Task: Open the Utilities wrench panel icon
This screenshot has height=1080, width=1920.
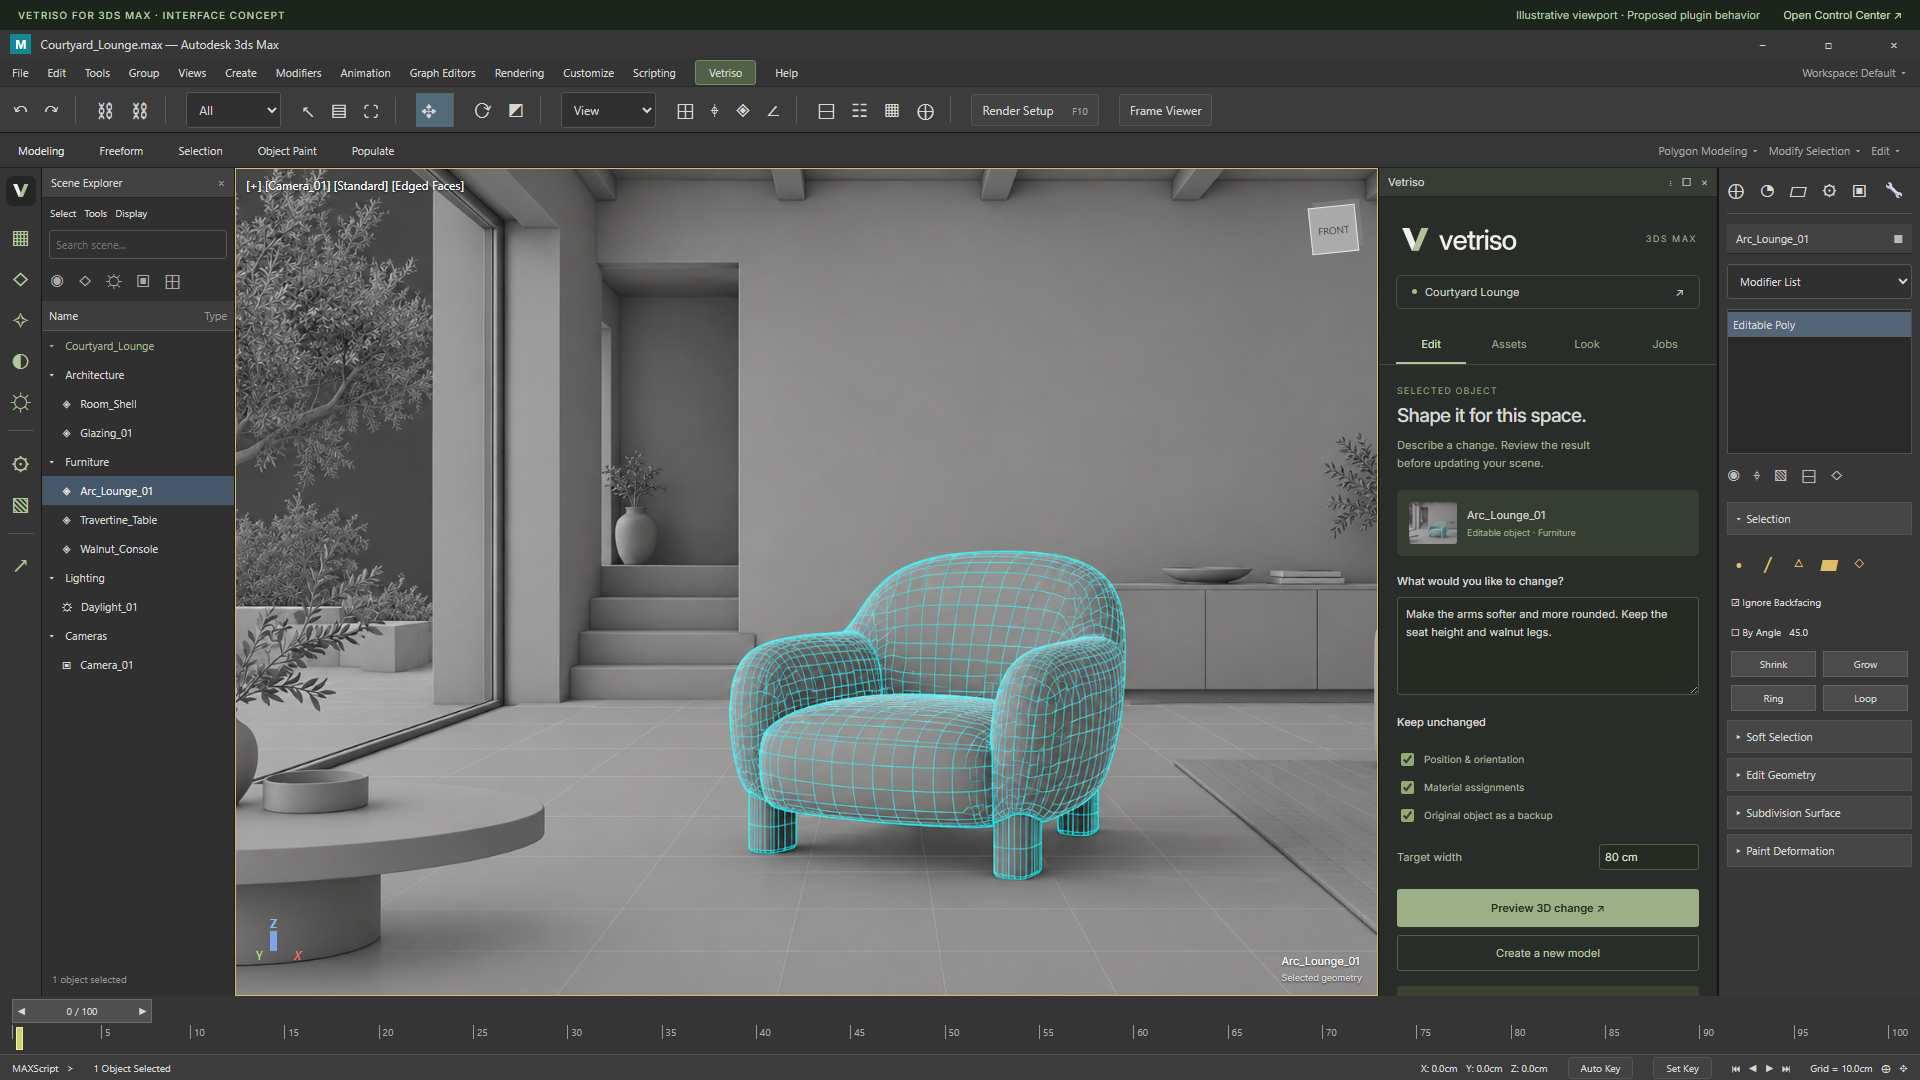Action: (1893, 191)
